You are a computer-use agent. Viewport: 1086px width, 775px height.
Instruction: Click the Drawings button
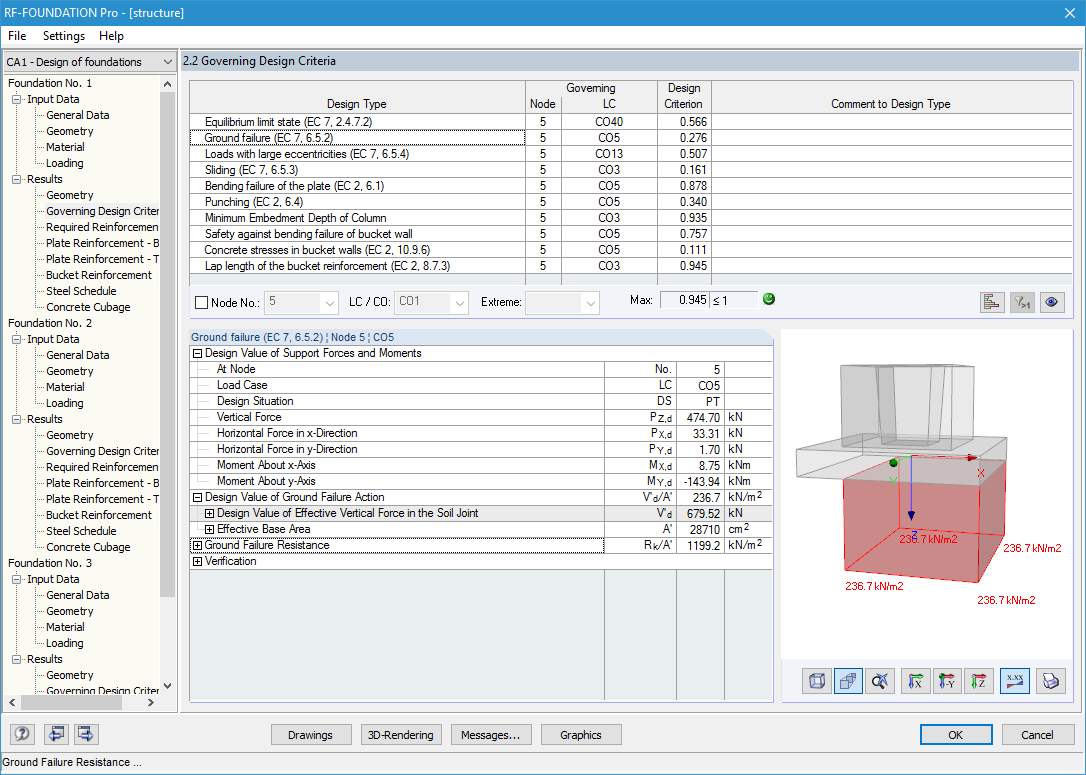310,735
